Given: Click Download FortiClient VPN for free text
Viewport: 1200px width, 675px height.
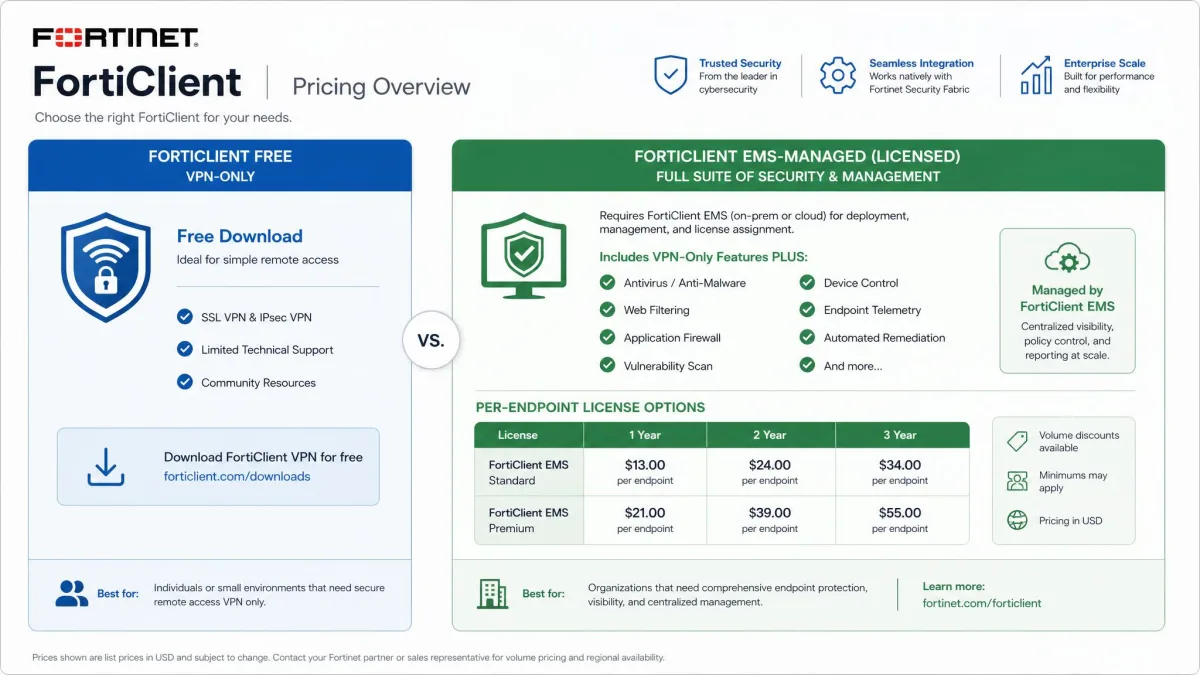Looking at the screenshot, I should point(263,457).
